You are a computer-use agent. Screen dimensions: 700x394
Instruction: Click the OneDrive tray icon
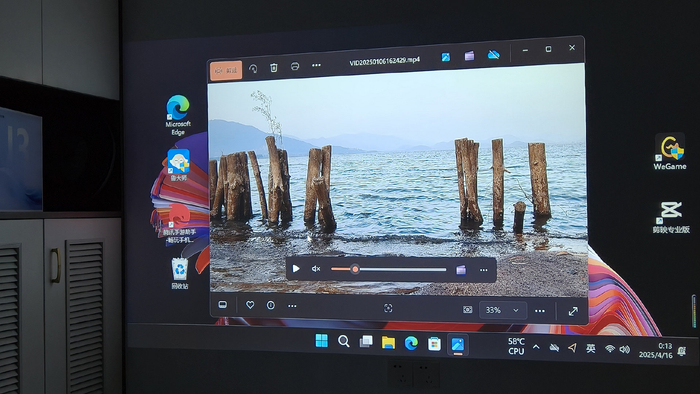[x=554, y=348]
